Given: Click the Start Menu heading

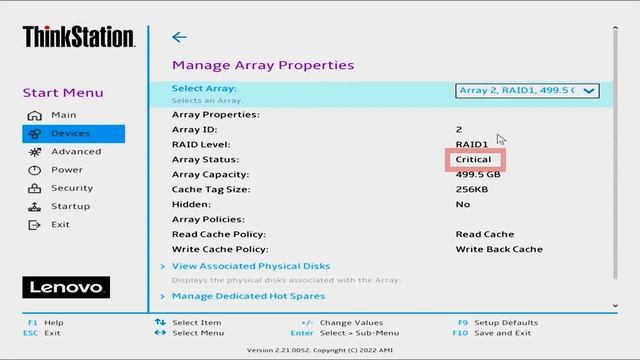Looking at the screenshot, I should coord(63,93).
